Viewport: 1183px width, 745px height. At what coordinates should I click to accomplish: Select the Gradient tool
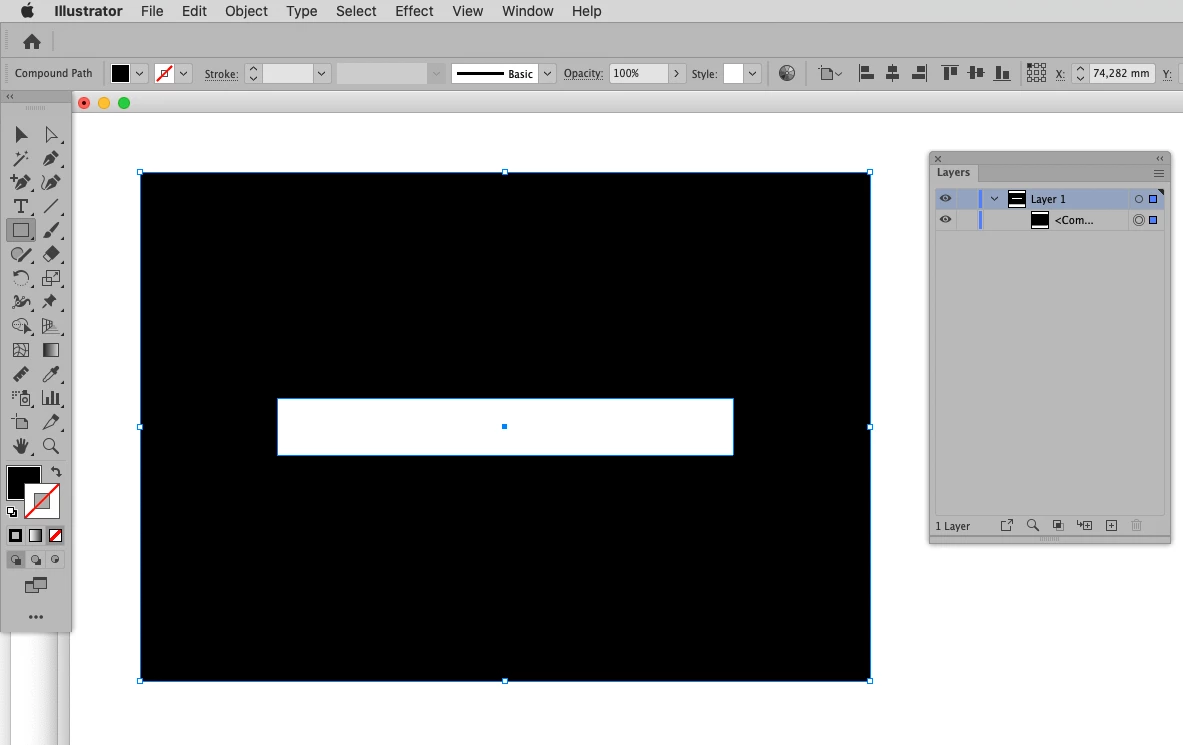[x=51, y=350]
